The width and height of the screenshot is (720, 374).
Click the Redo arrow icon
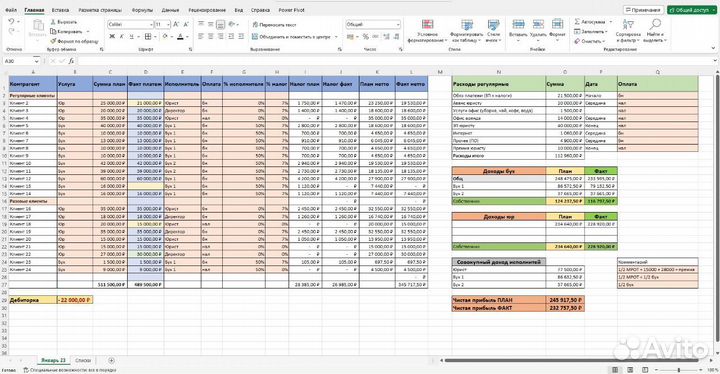(11, 32)
